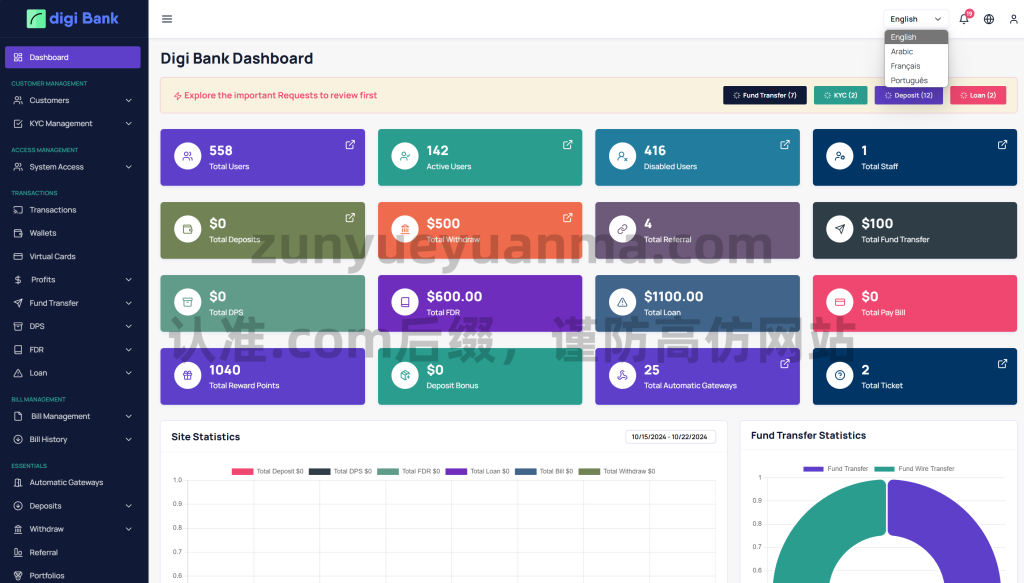Click the Total Fund Transfer plane icon
The width and height of the screenshot is (1024, 583).
840,229
